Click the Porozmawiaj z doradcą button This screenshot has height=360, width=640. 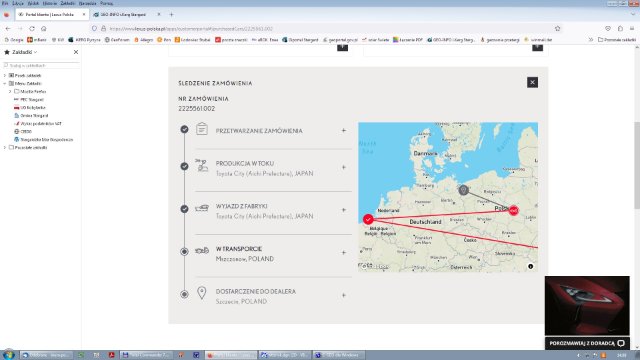(x=587, y=343)
